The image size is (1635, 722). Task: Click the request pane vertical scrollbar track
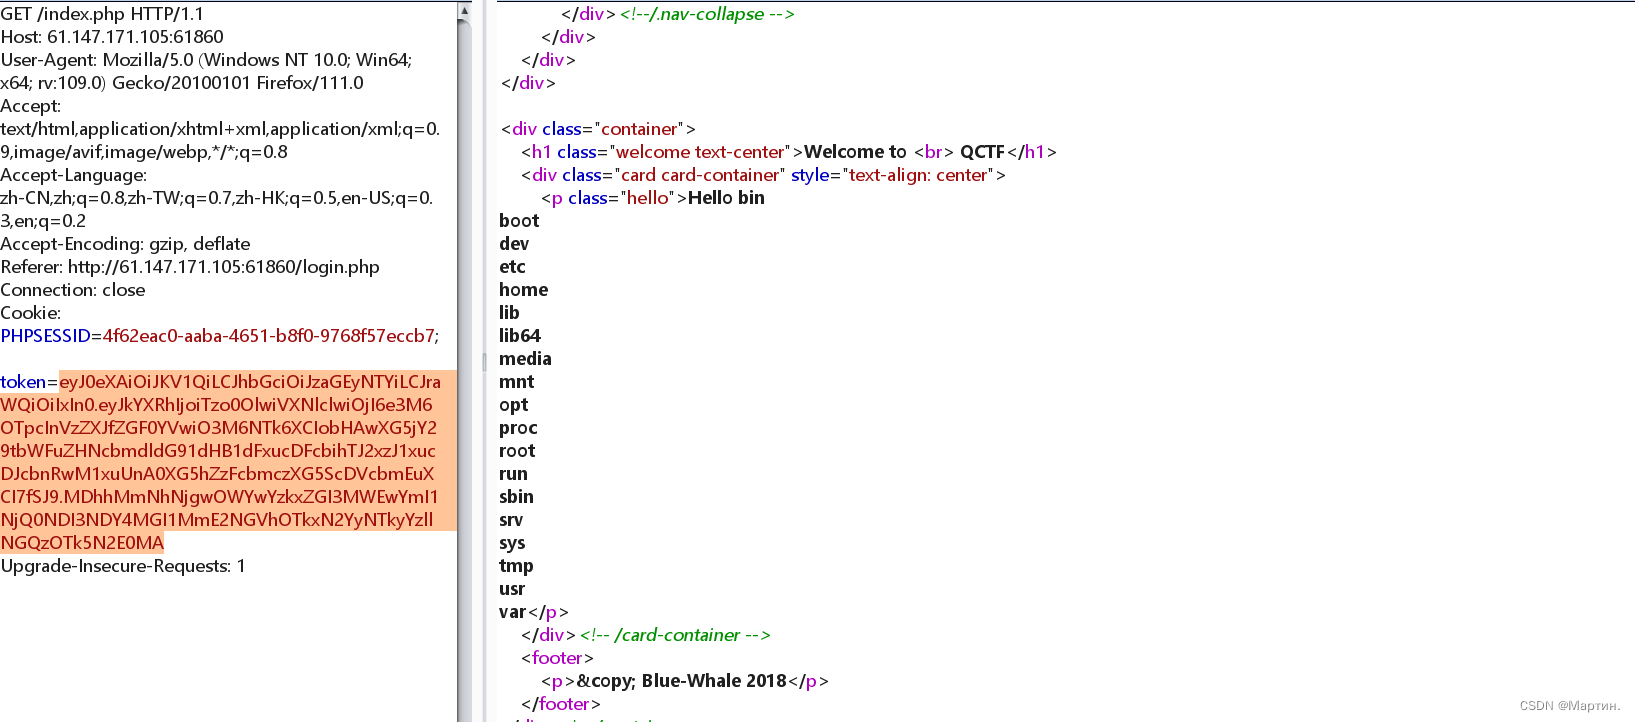464,370
